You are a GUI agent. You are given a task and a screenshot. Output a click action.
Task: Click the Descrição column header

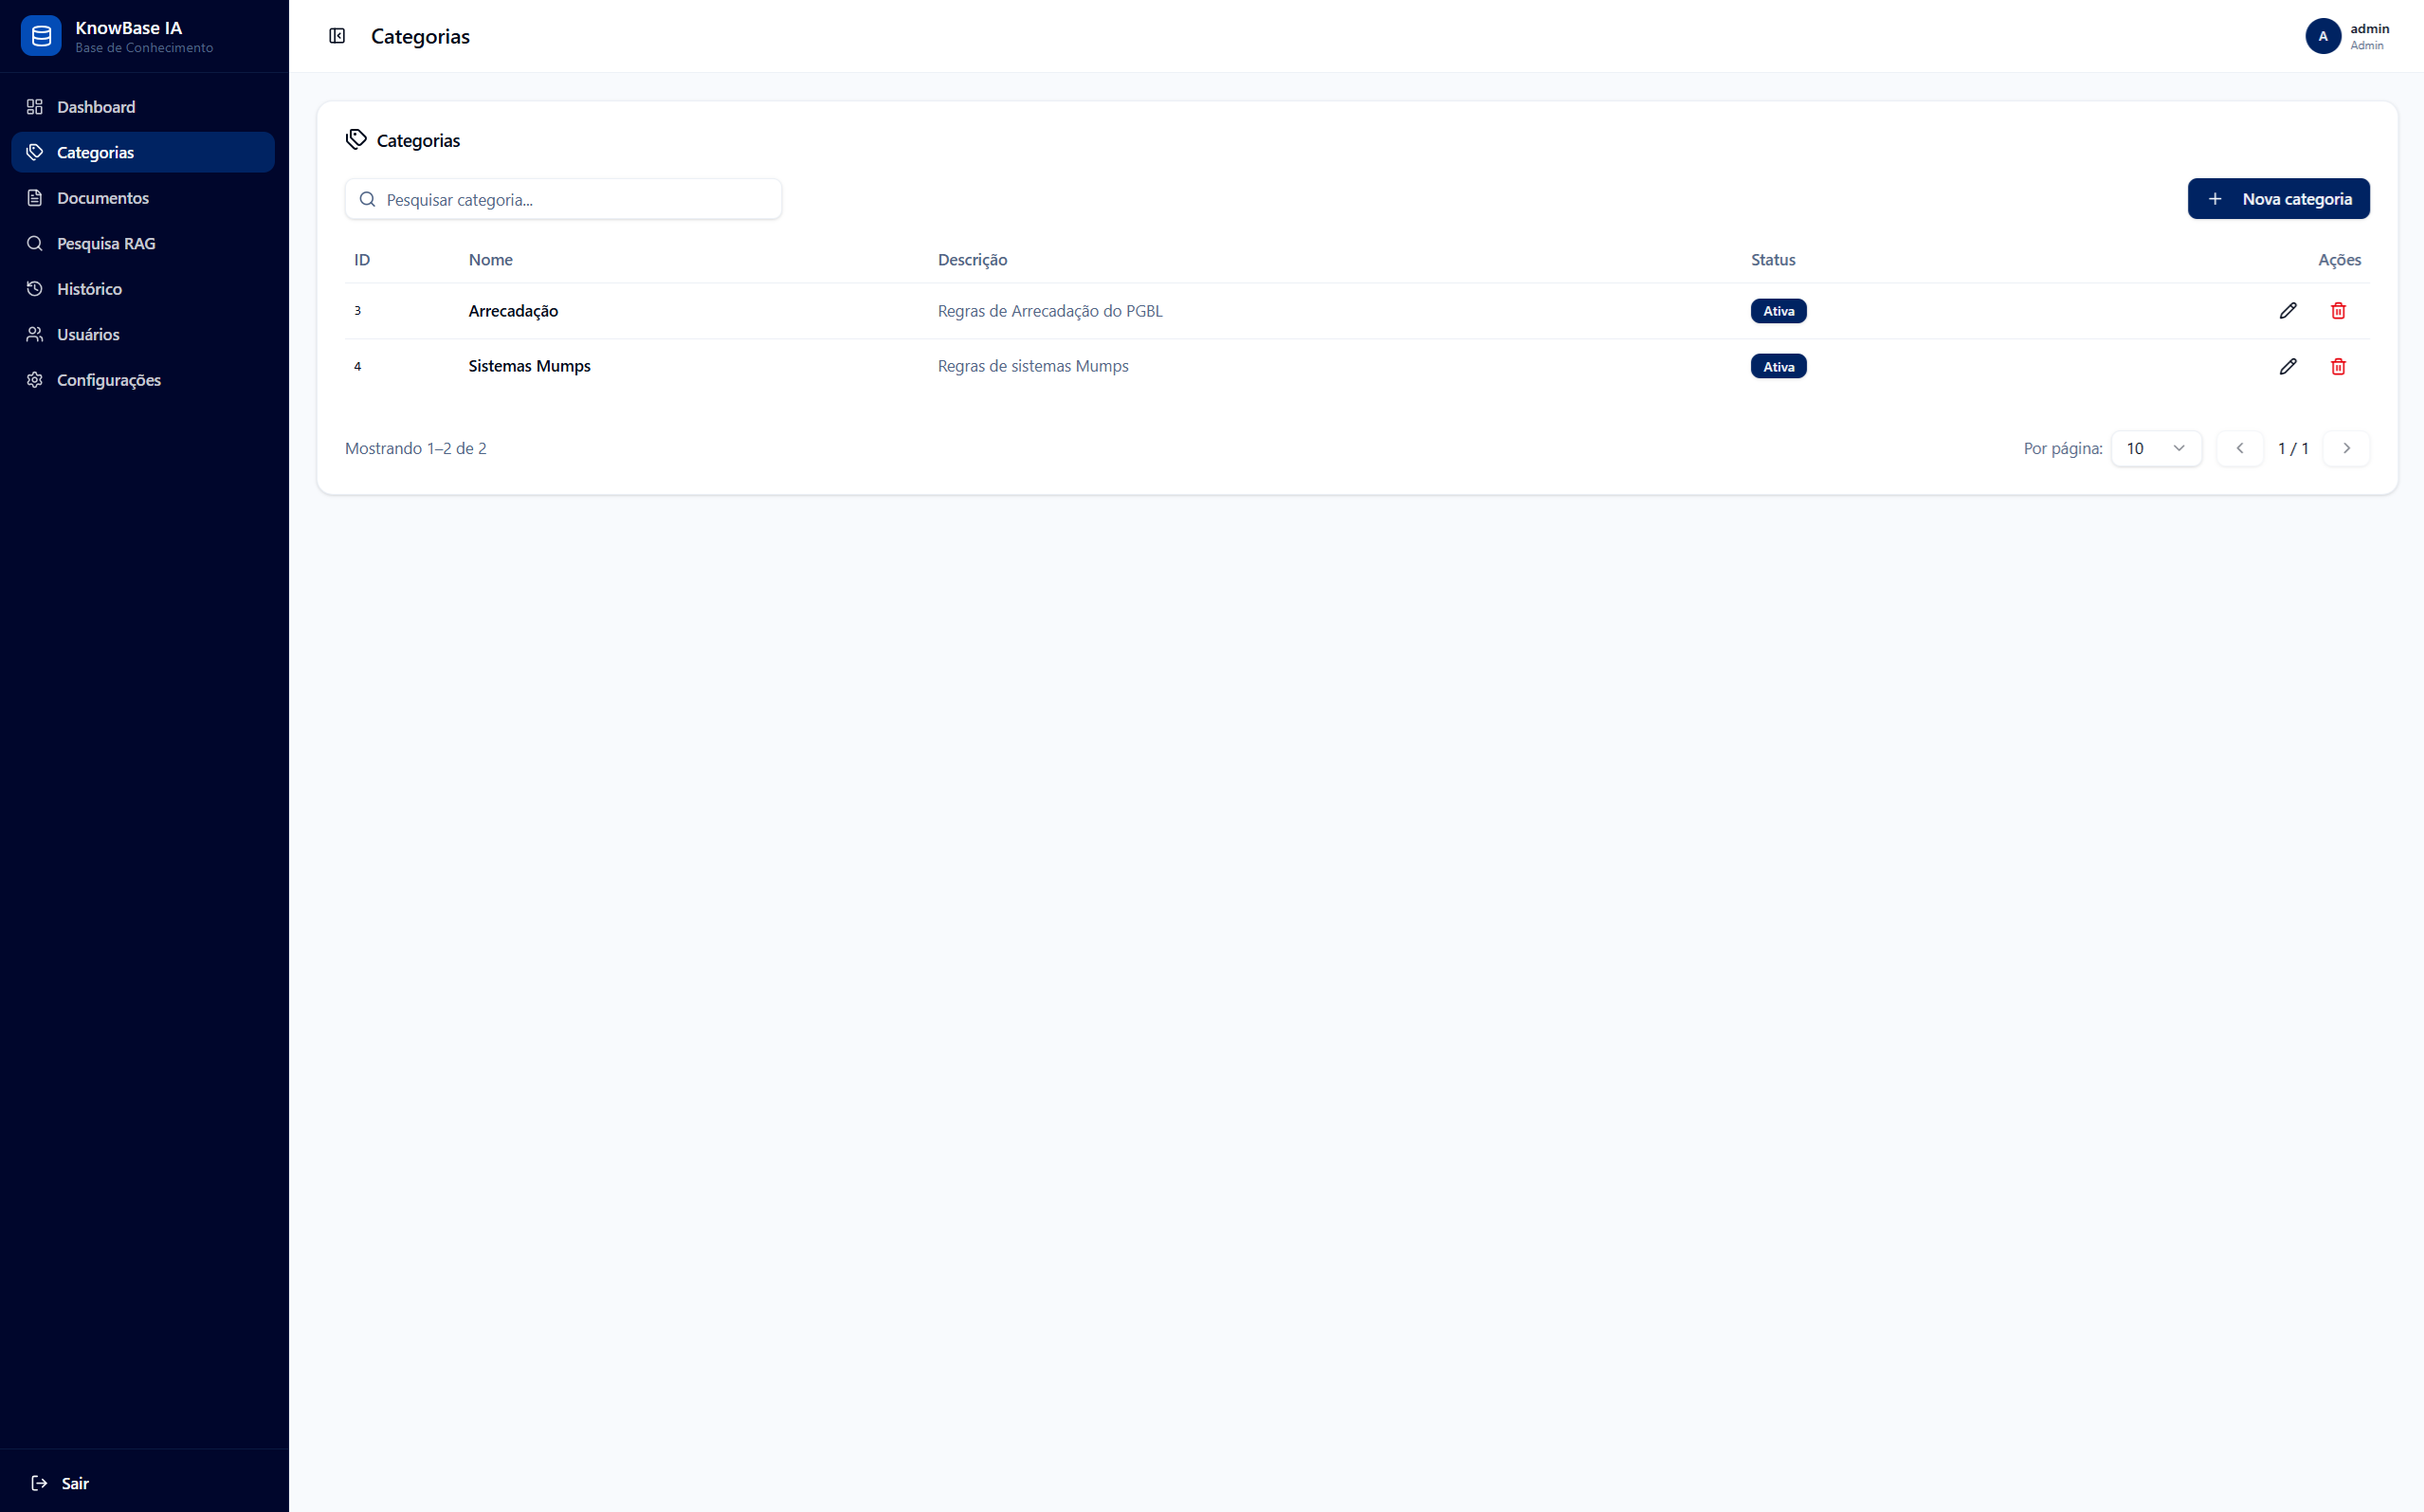(x=972, y=260)
